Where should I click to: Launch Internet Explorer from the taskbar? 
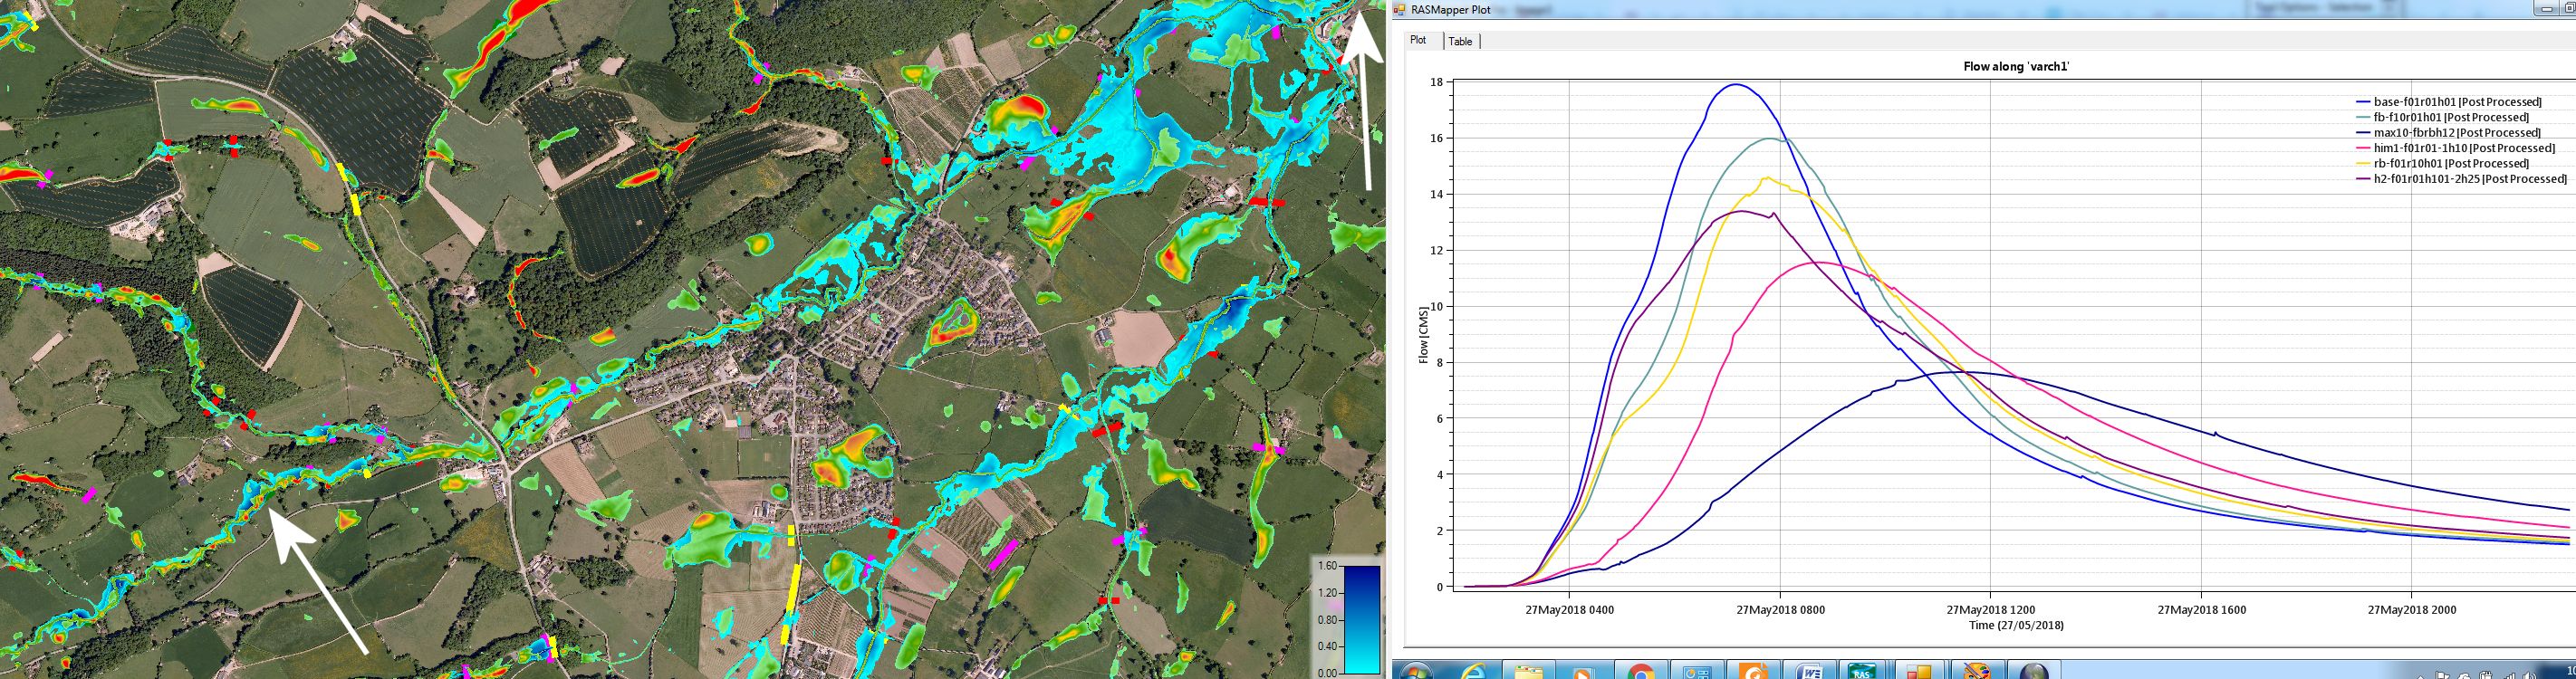click(x=1473, y=672)
